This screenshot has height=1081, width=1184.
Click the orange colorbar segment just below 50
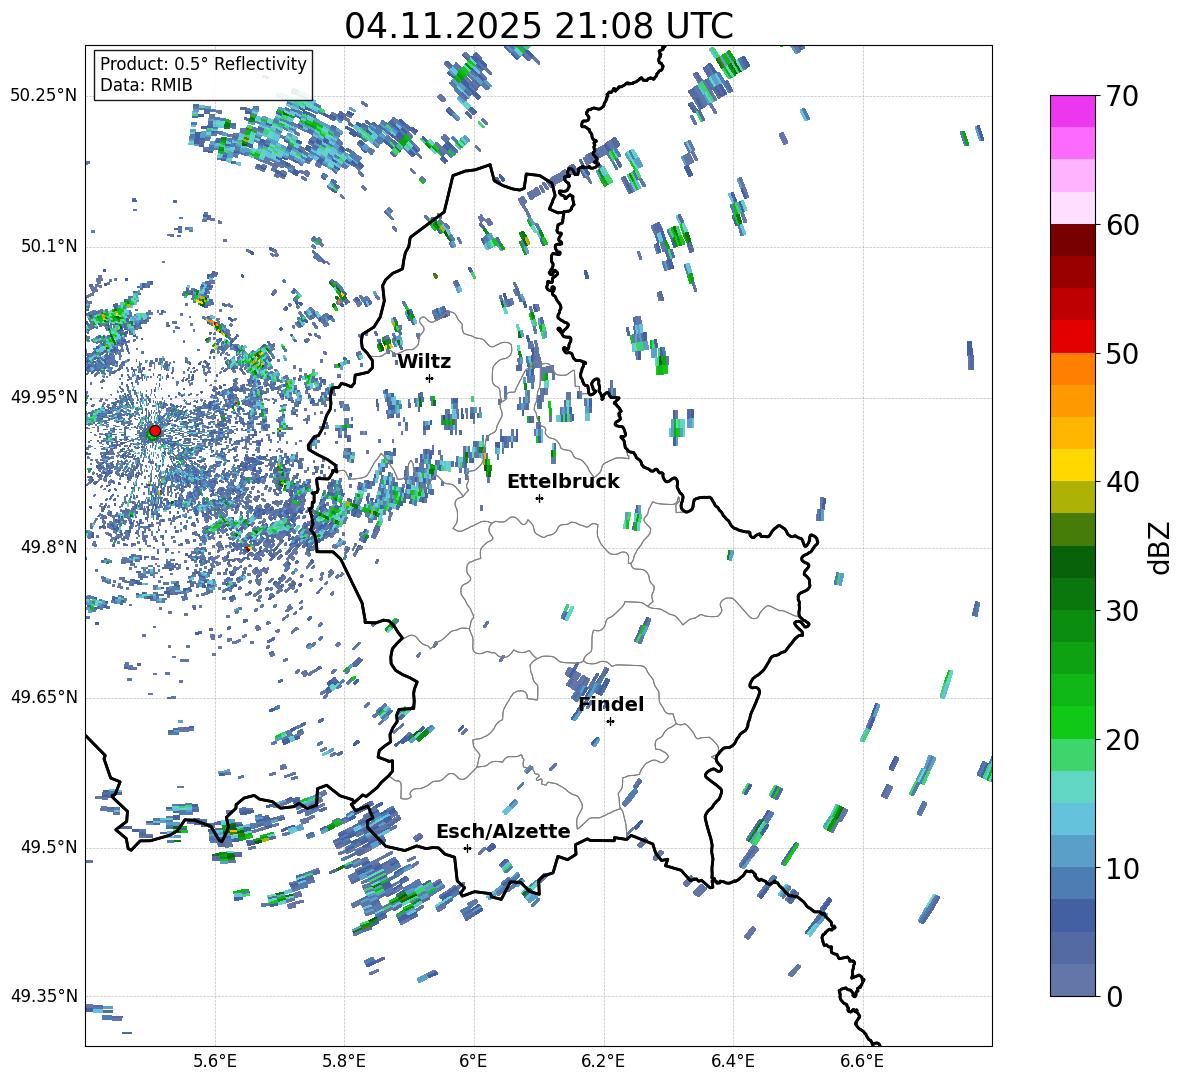point(1072,369)
